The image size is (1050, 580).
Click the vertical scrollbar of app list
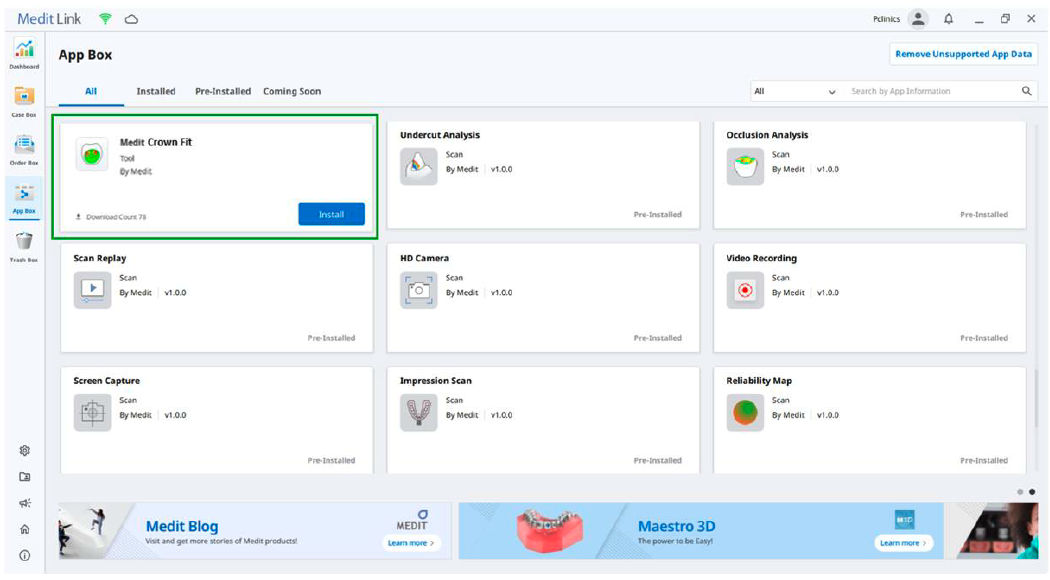[1037, 398]
